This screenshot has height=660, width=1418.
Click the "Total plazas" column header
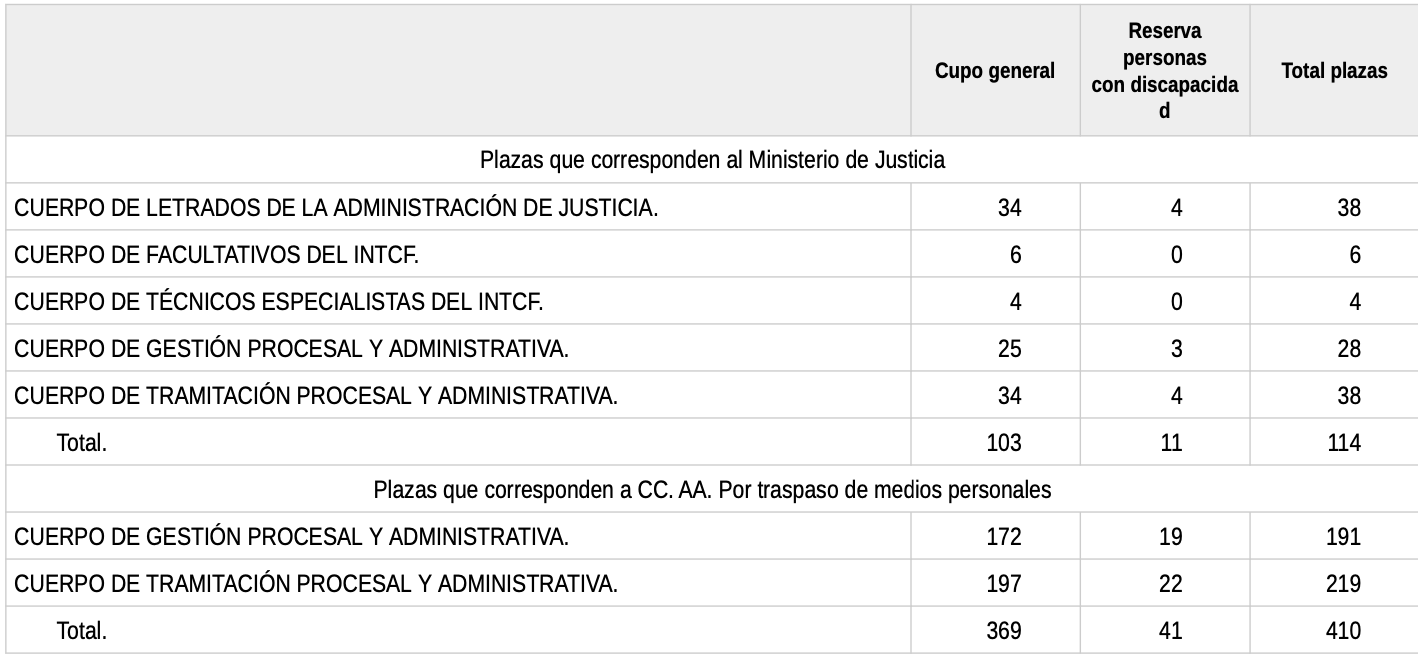point(1334,71)
